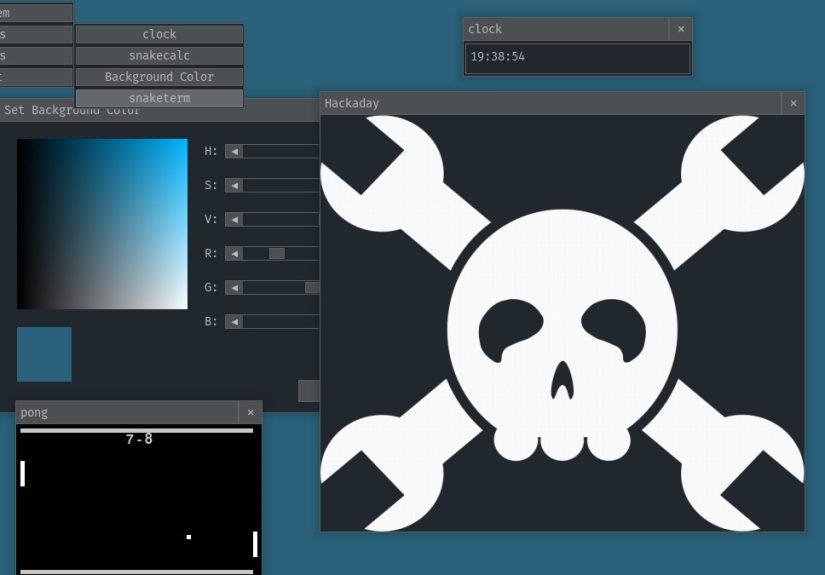
Task: Click the pong score 7-8
Action: pos(139,439)
